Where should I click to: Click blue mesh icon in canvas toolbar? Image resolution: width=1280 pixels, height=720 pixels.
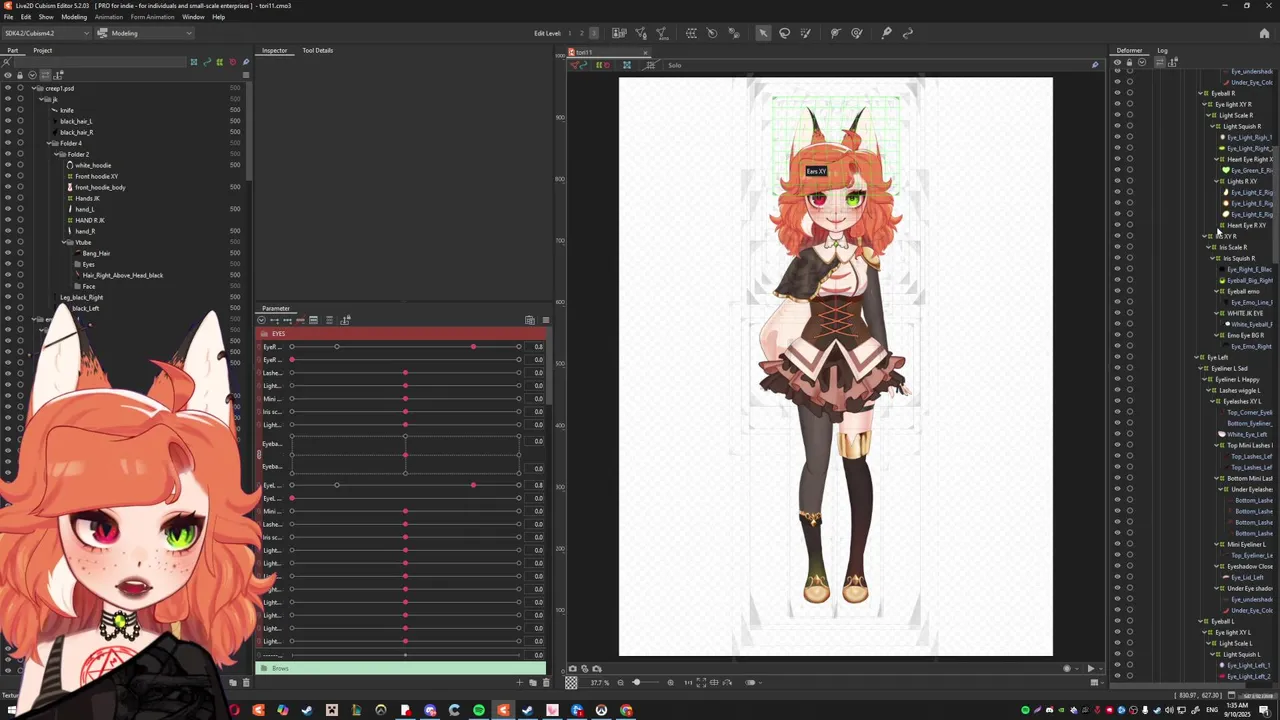626,65
